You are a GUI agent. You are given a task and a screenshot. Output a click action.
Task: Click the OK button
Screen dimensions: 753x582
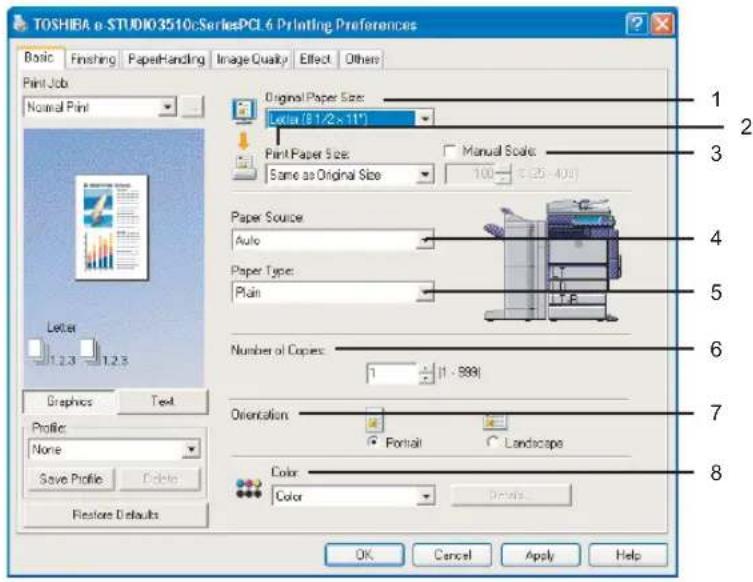pos(364,555)
